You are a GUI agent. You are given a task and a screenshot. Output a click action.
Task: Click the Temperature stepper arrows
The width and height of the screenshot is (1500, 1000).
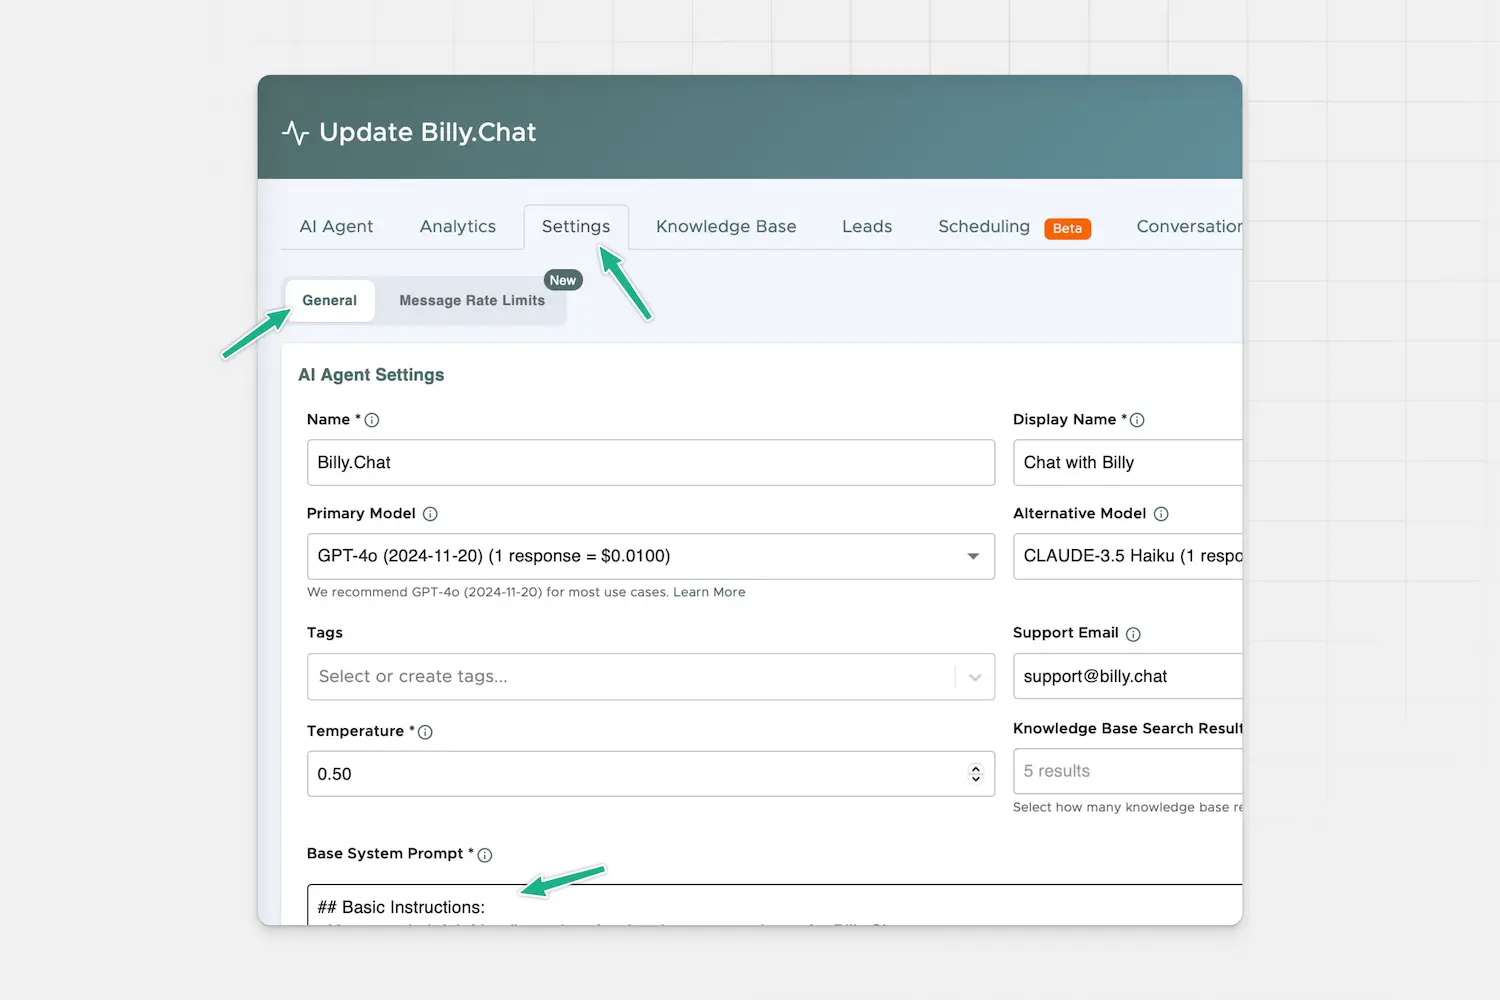coord(976,773)
